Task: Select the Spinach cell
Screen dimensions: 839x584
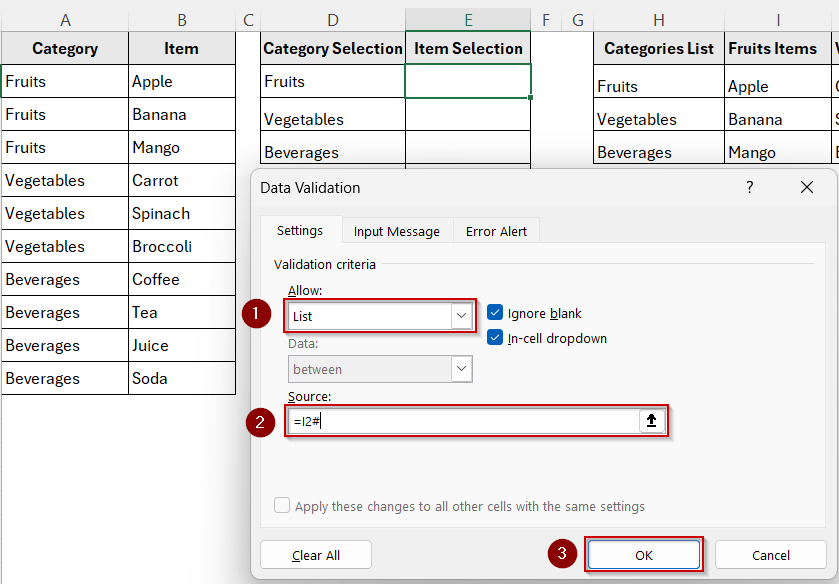Action: (x=182, y=213)
